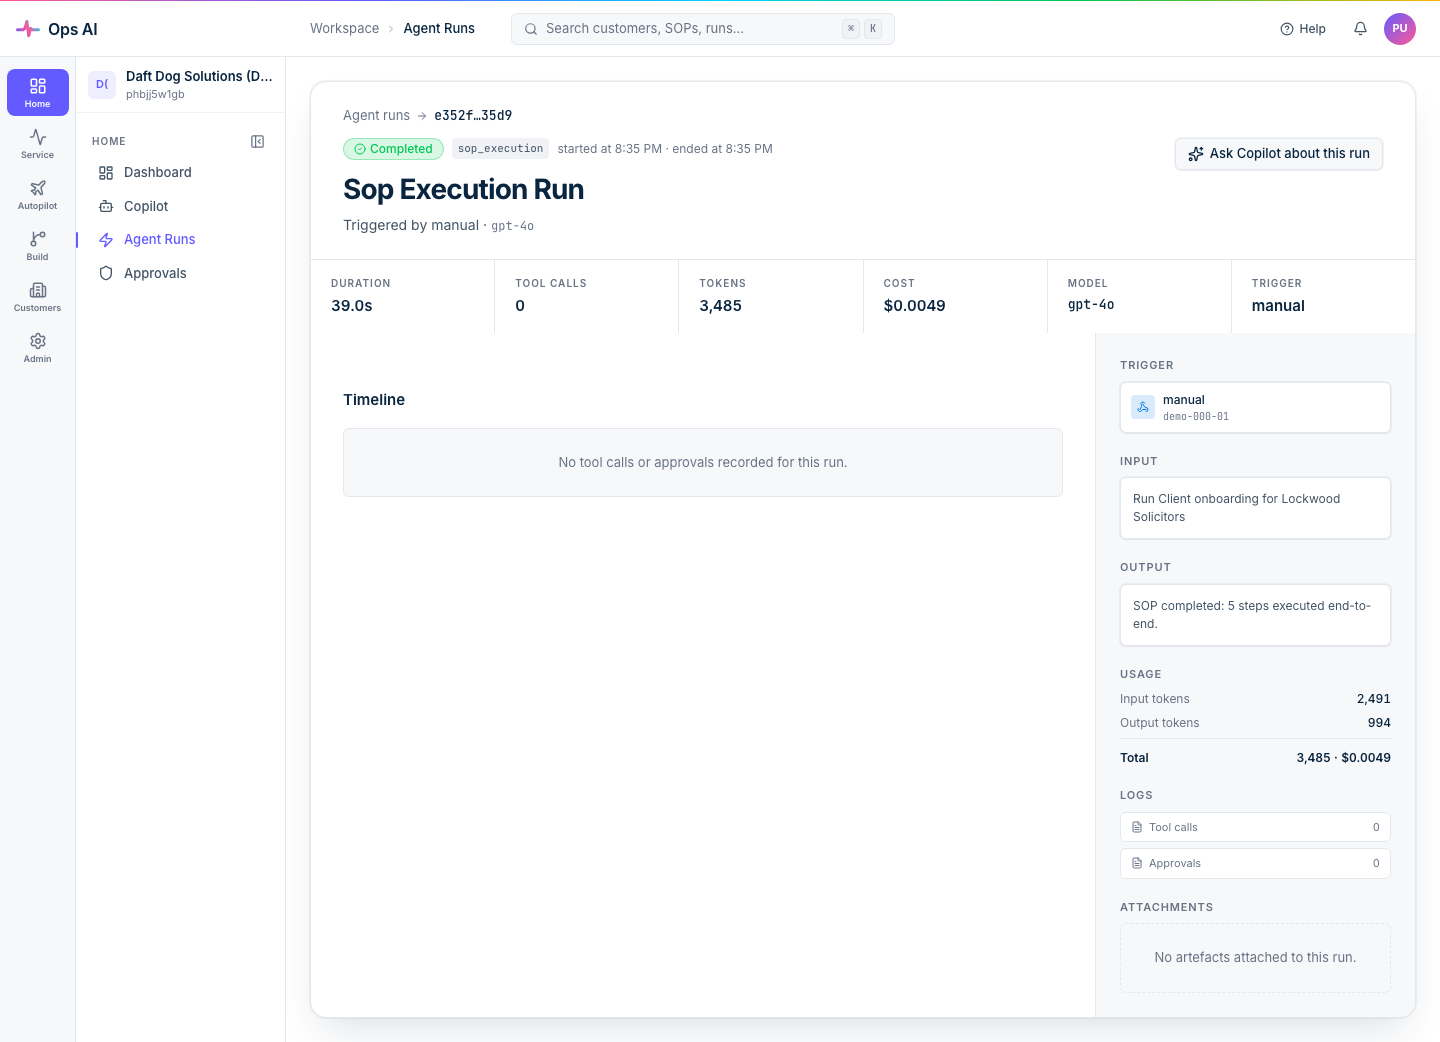This screenshot has height=1042, width=1440.
Task: Click the Sop Execution Run heading
Action: 463,189
